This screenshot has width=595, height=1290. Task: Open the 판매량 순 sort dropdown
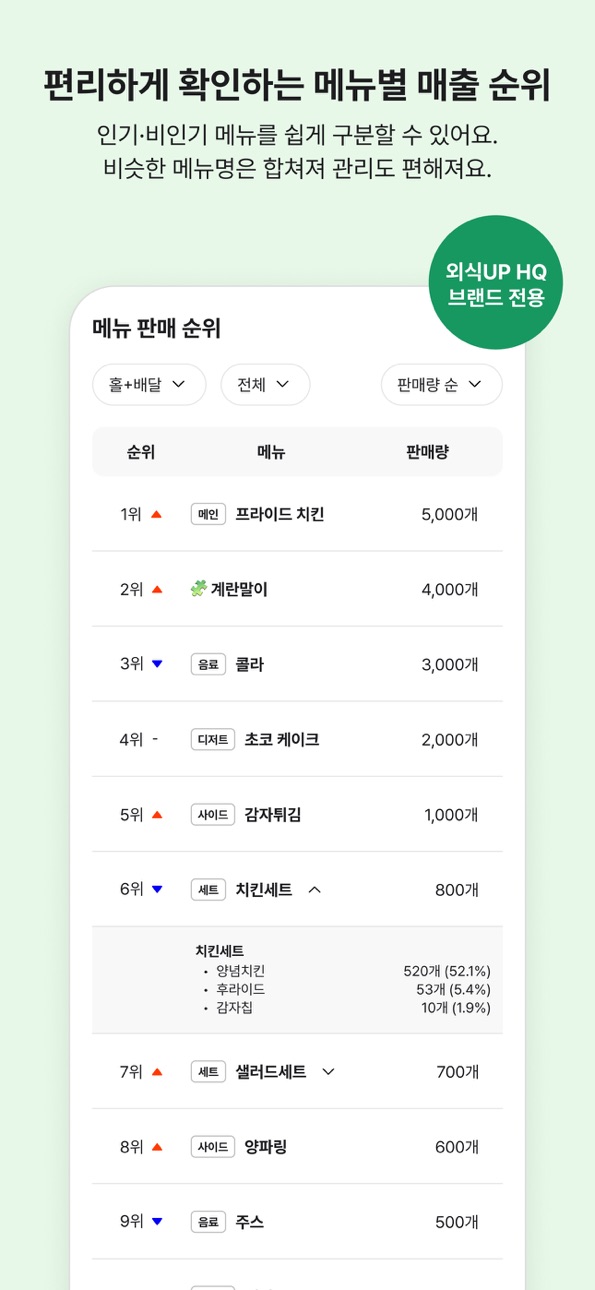(441, 384)
